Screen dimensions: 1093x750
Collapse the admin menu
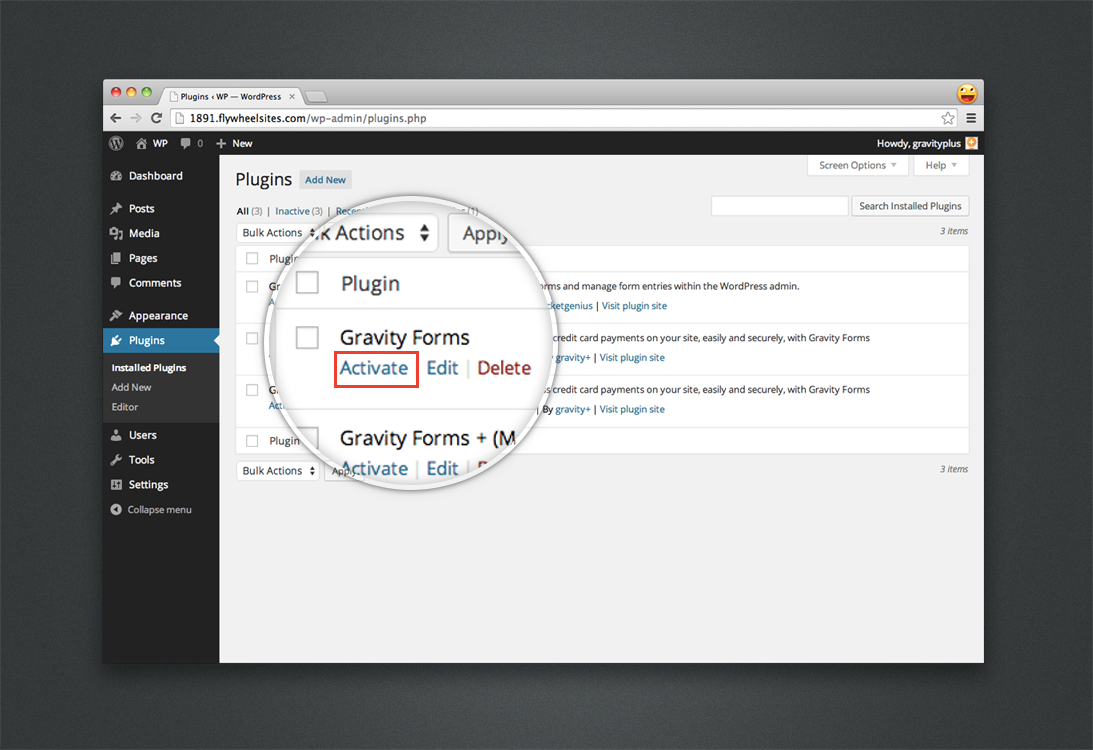(151, 510)
